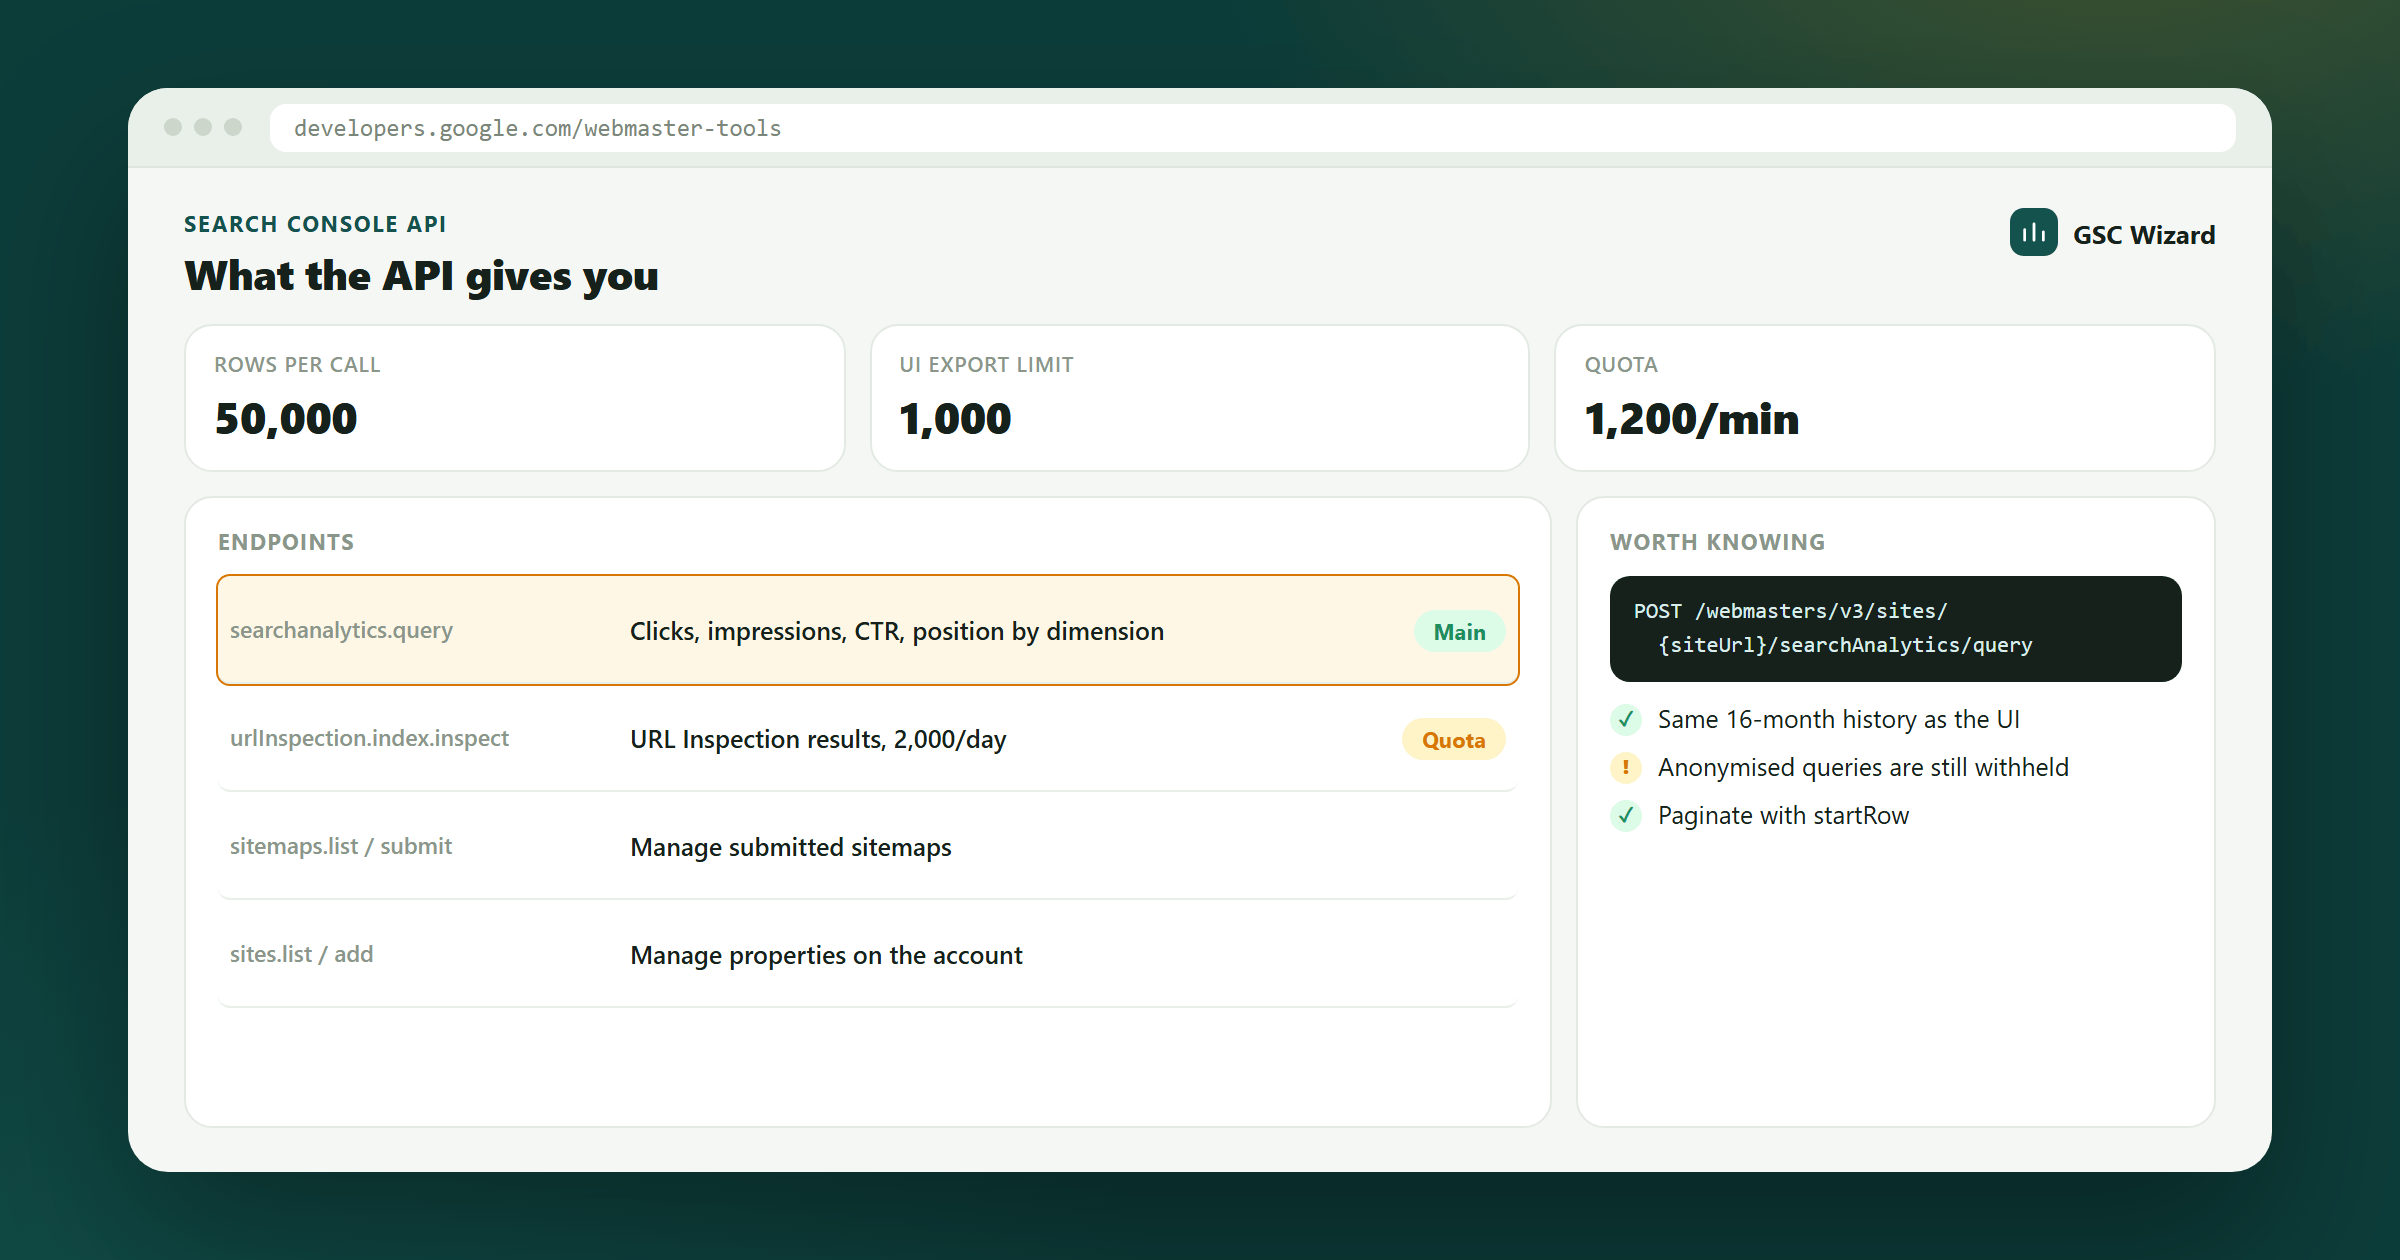Click the 'GSC Wizard' brand name

[x=2143, y=234]
